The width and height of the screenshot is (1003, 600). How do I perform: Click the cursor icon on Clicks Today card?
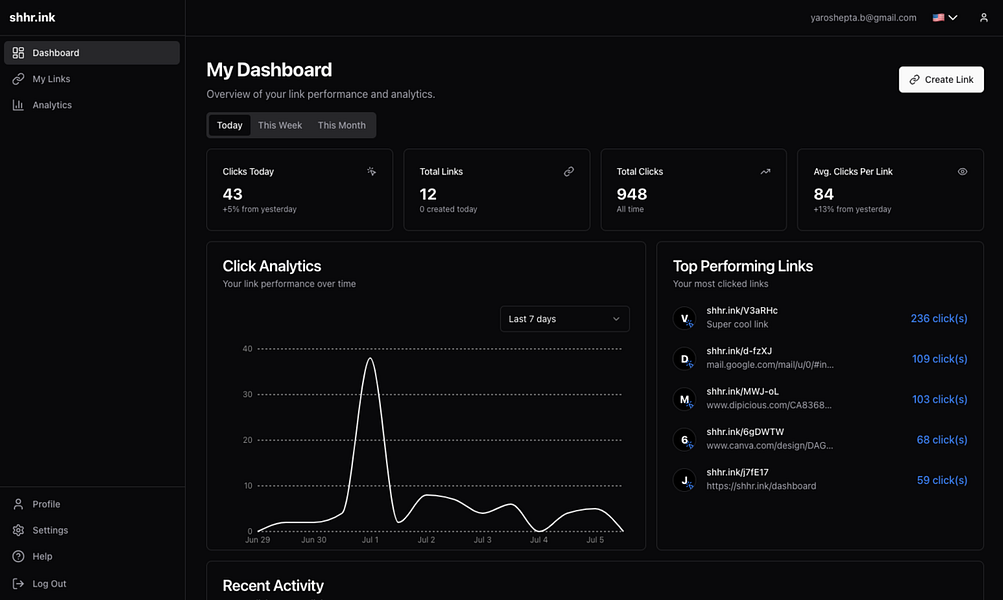point(371,171)
